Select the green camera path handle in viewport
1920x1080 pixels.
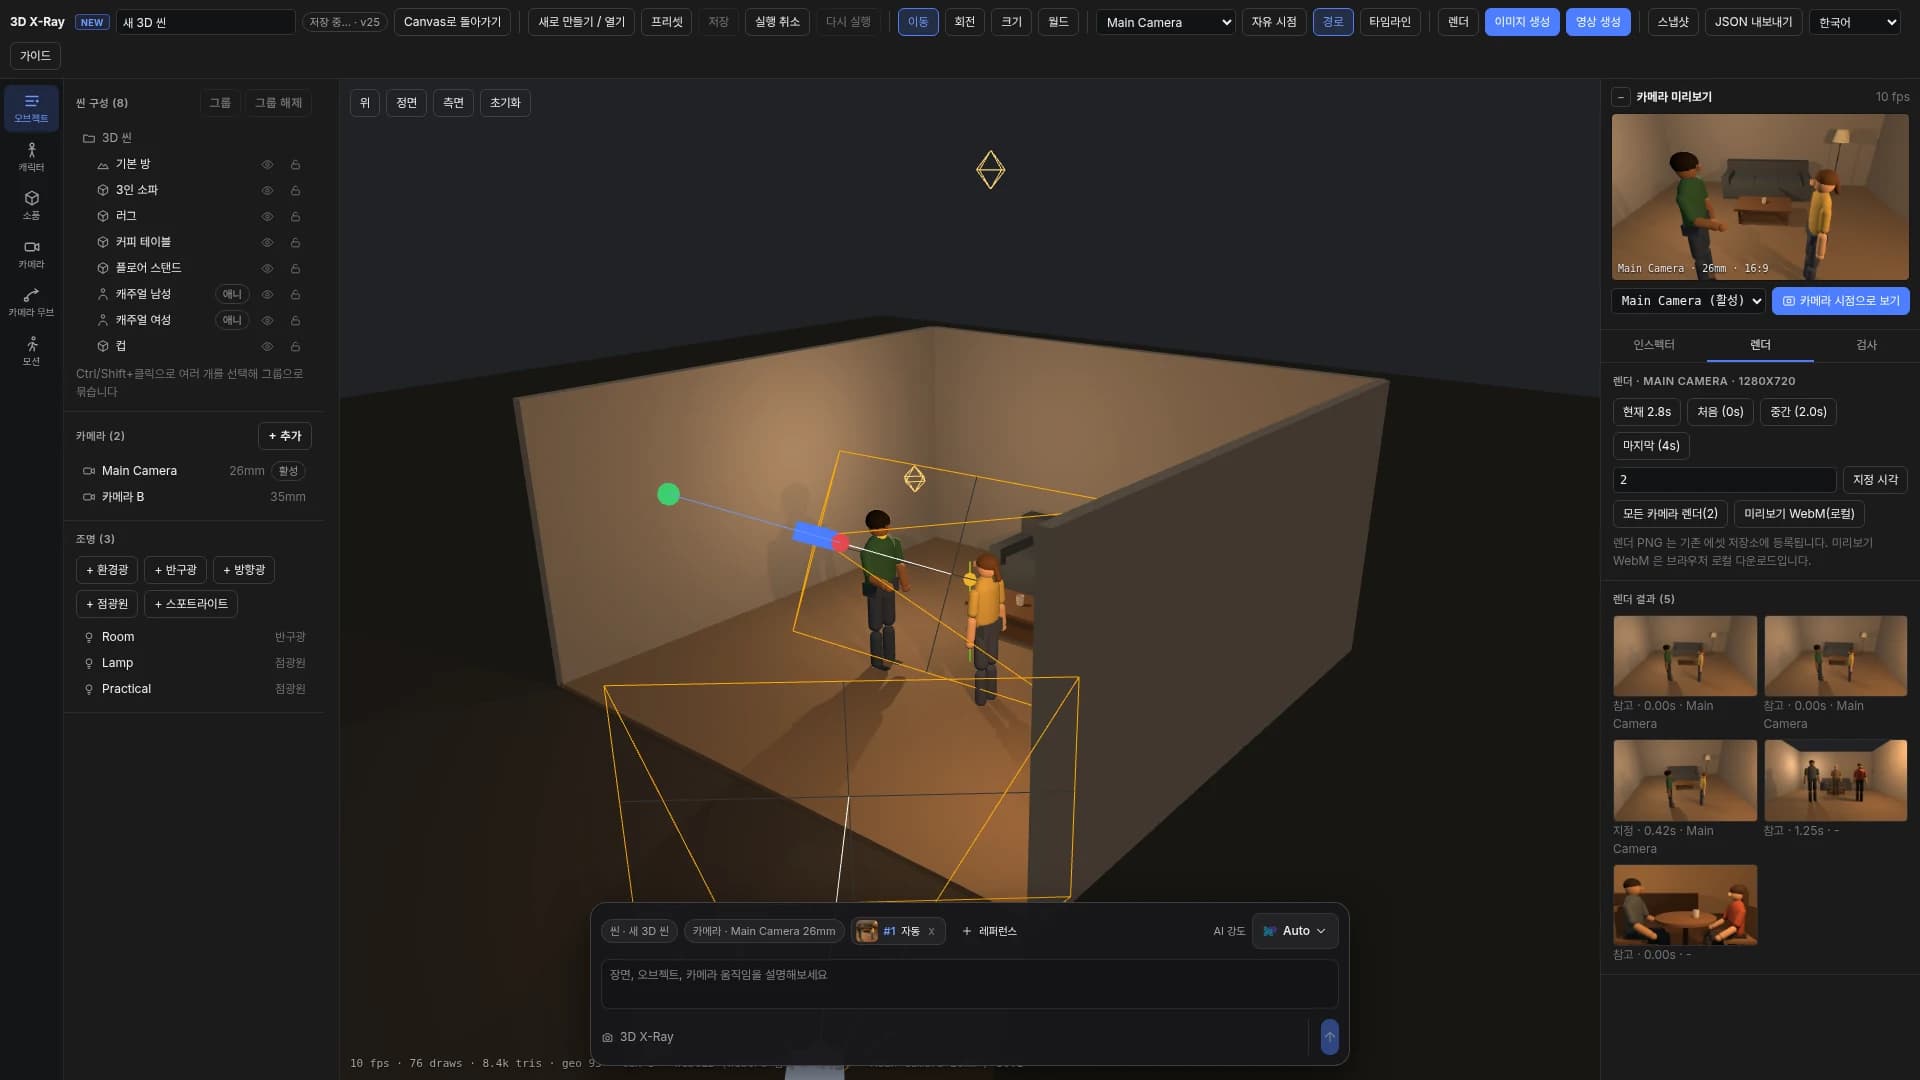tap(669, 494)
